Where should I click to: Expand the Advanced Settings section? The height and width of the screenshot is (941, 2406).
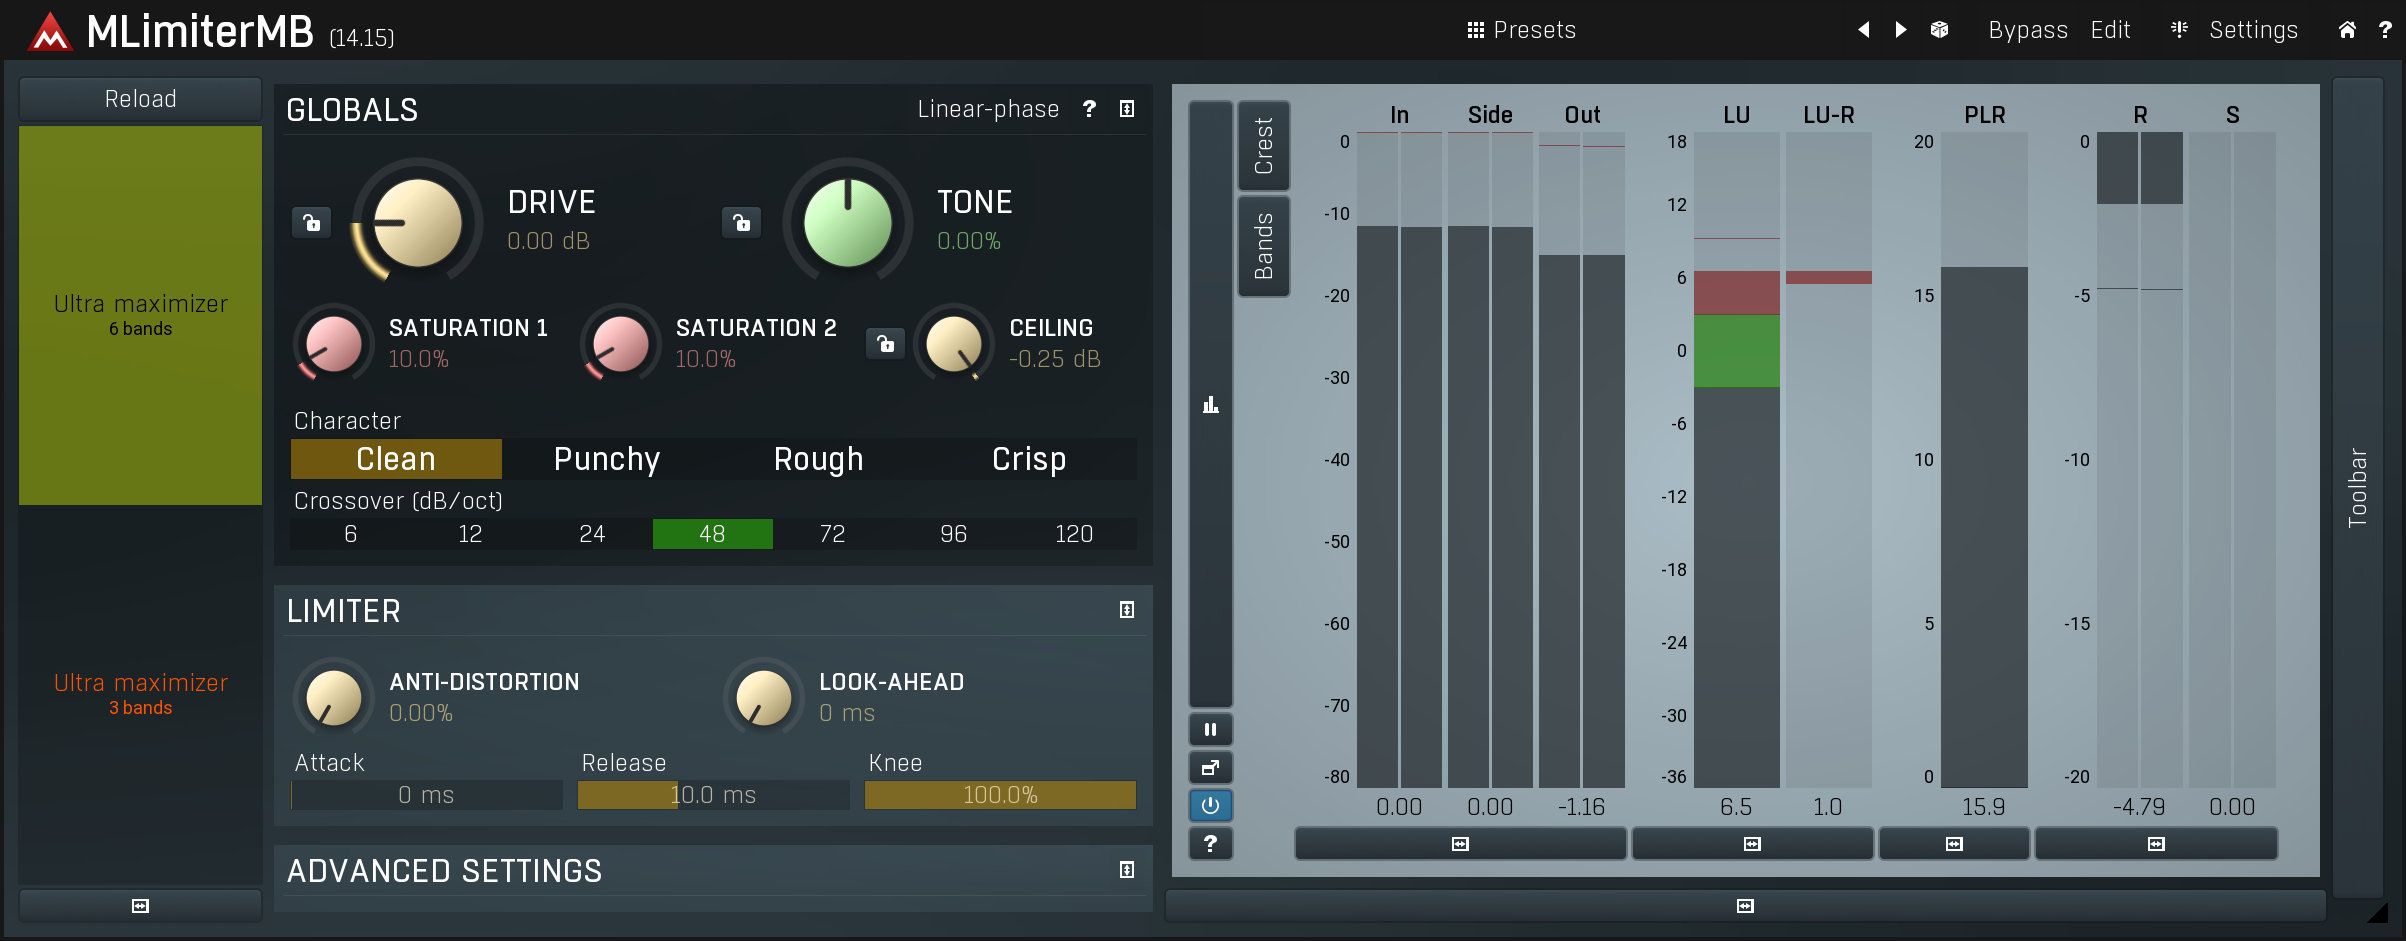tap(1127, 870)
